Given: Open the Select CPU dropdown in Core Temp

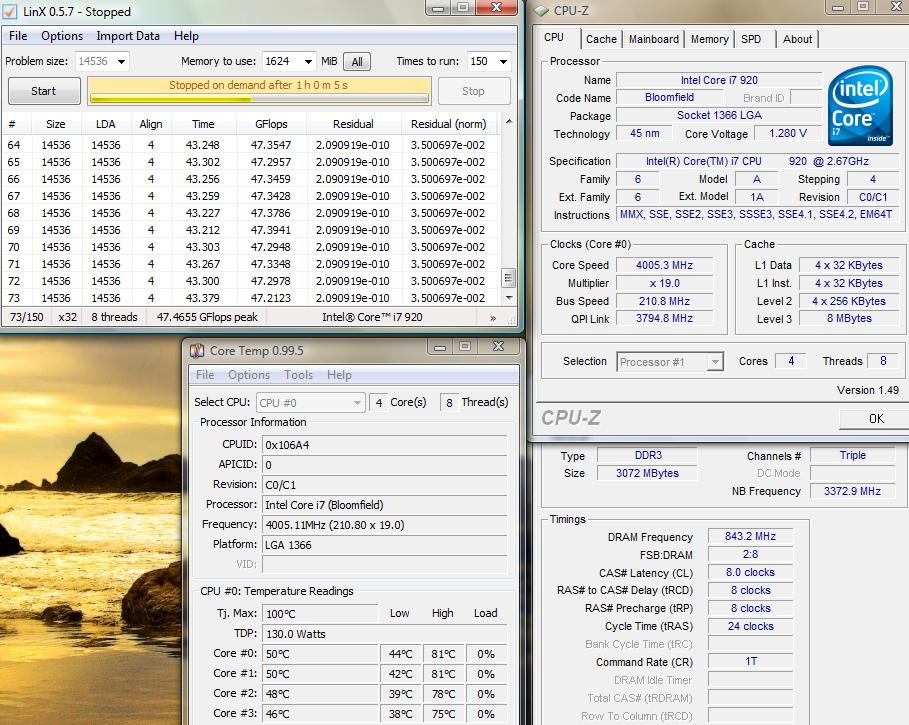Looking at the screenshot, I should (x=310, y=402).
